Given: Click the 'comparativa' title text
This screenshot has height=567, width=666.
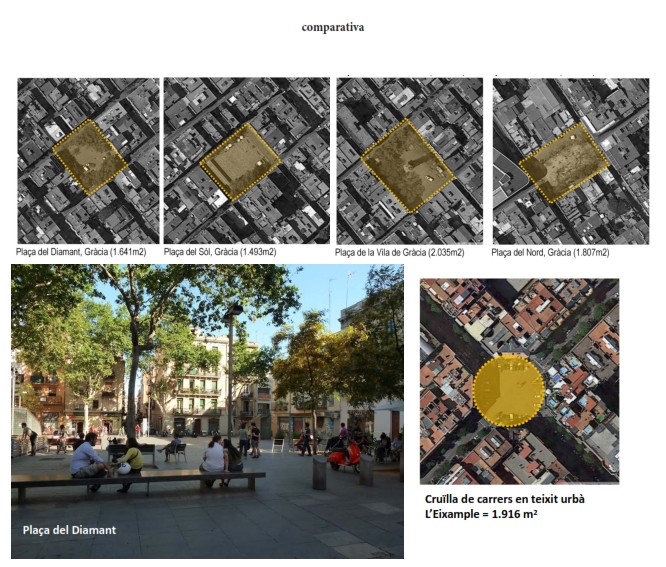Looking at the screenshot, I should coord(333,27).
